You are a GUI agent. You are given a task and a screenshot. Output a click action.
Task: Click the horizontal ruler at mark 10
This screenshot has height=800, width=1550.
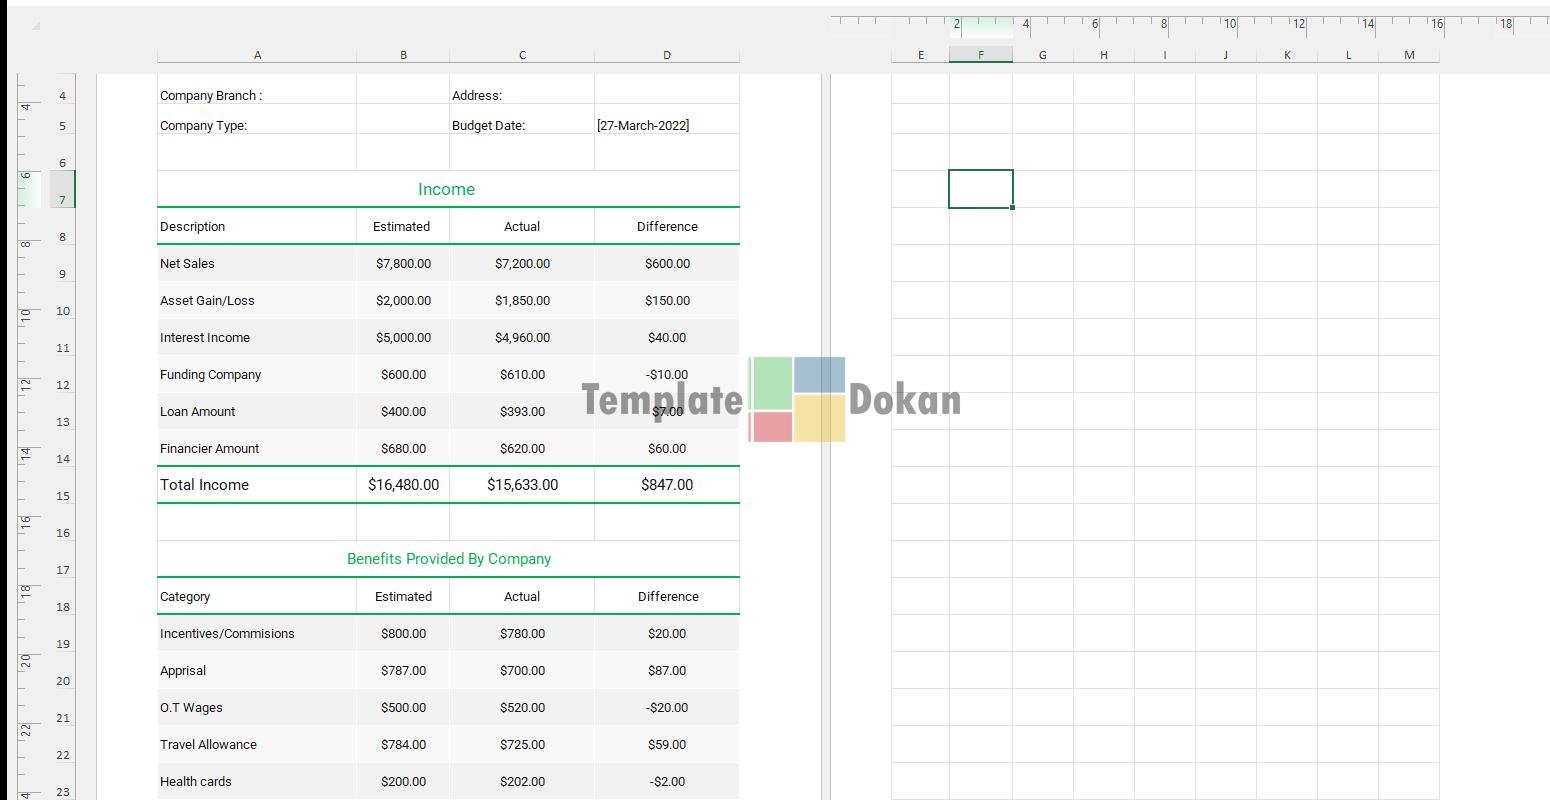(1230, 24)
